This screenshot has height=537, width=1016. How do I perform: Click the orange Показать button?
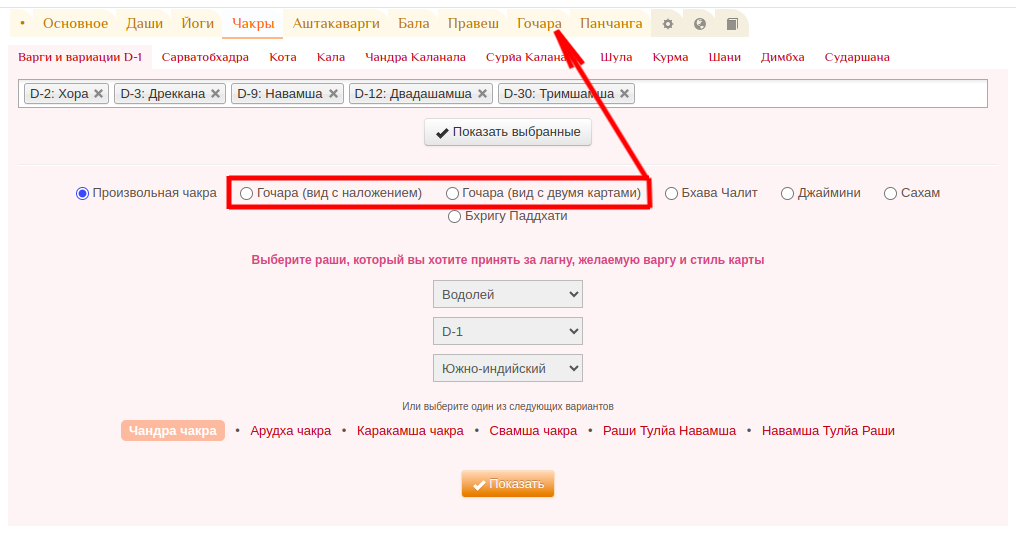(x=508, y=484)
